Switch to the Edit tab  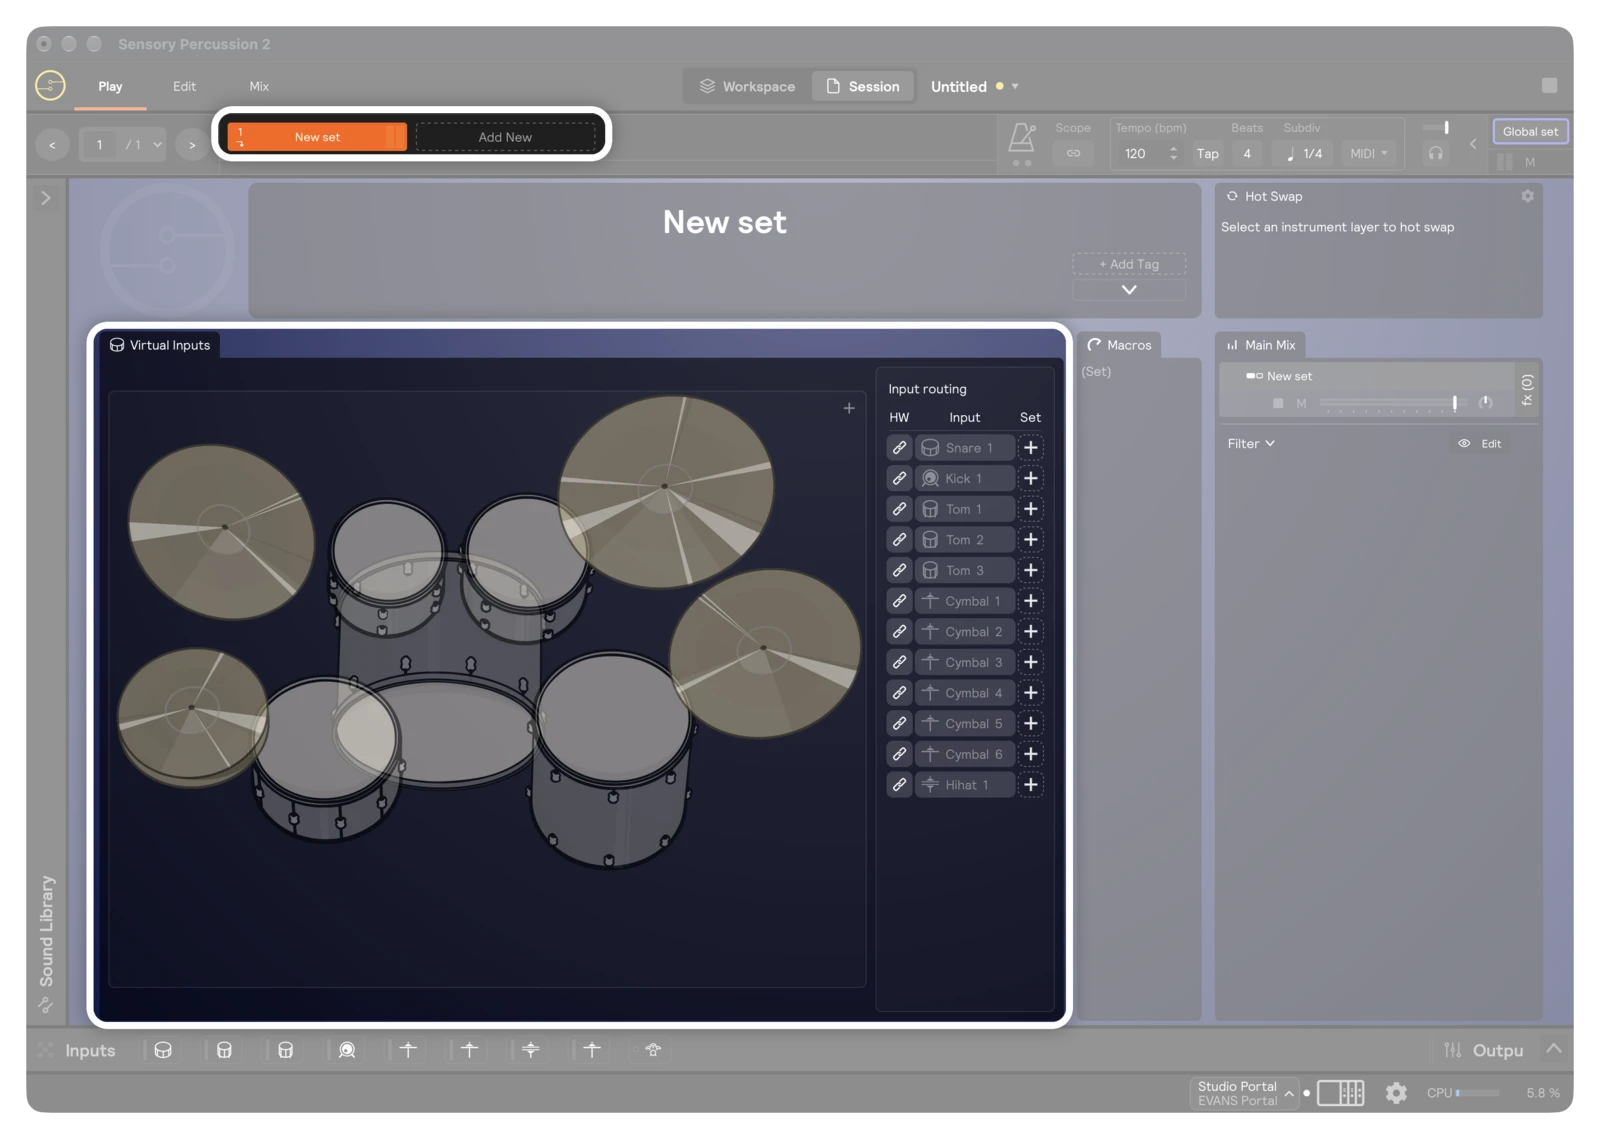[x=184, y=87]
